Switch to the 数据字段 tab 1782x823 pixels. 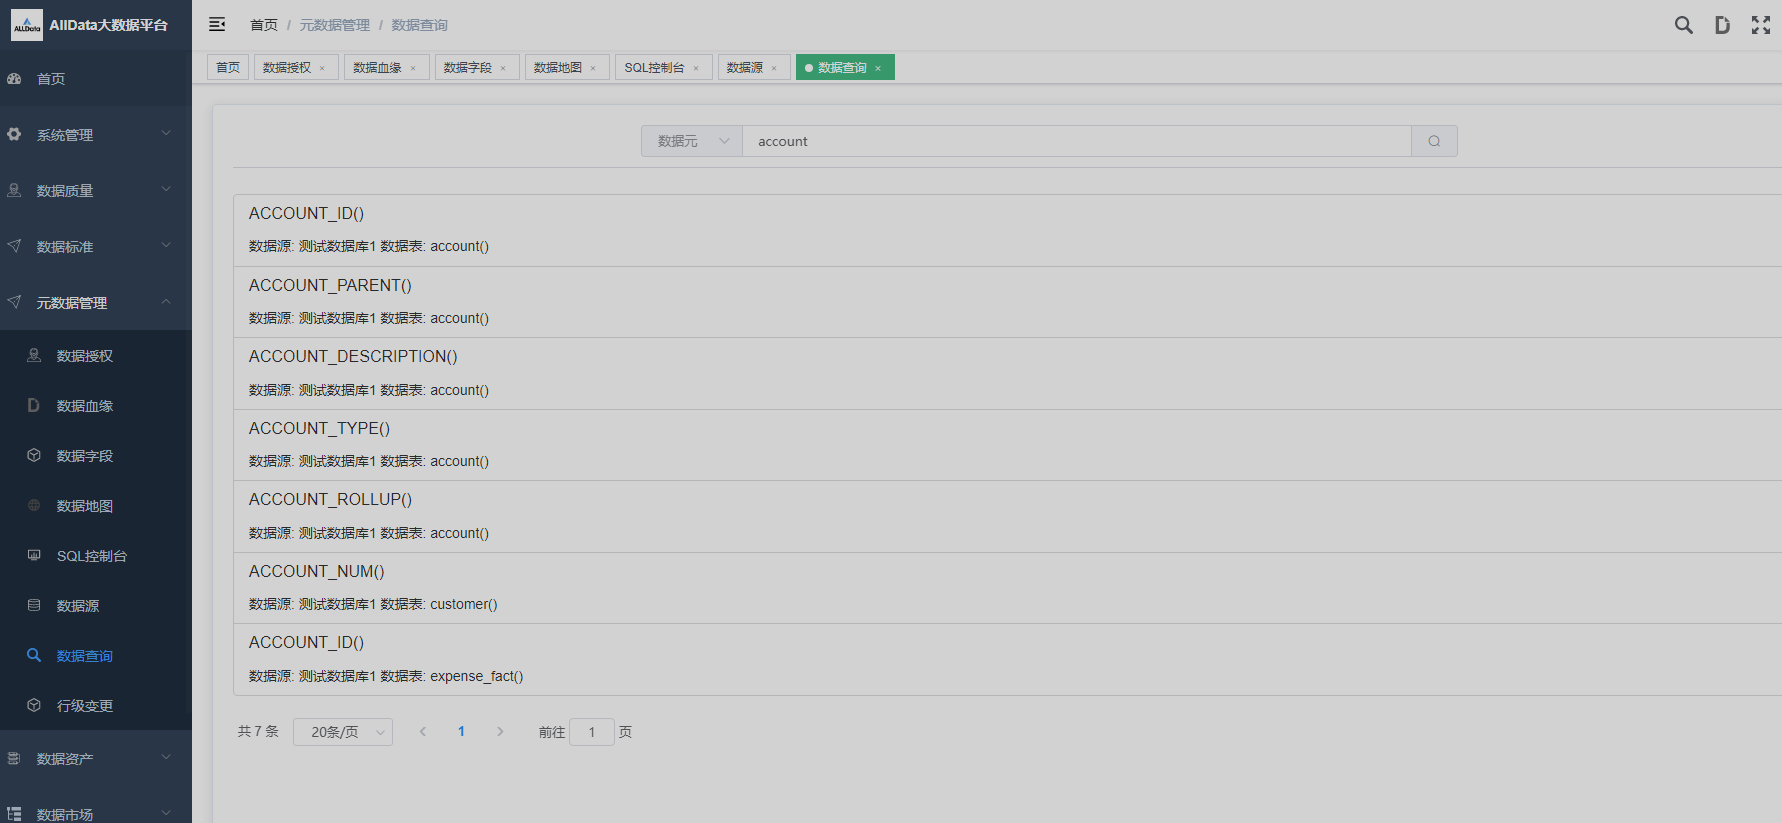click(467, 68)
